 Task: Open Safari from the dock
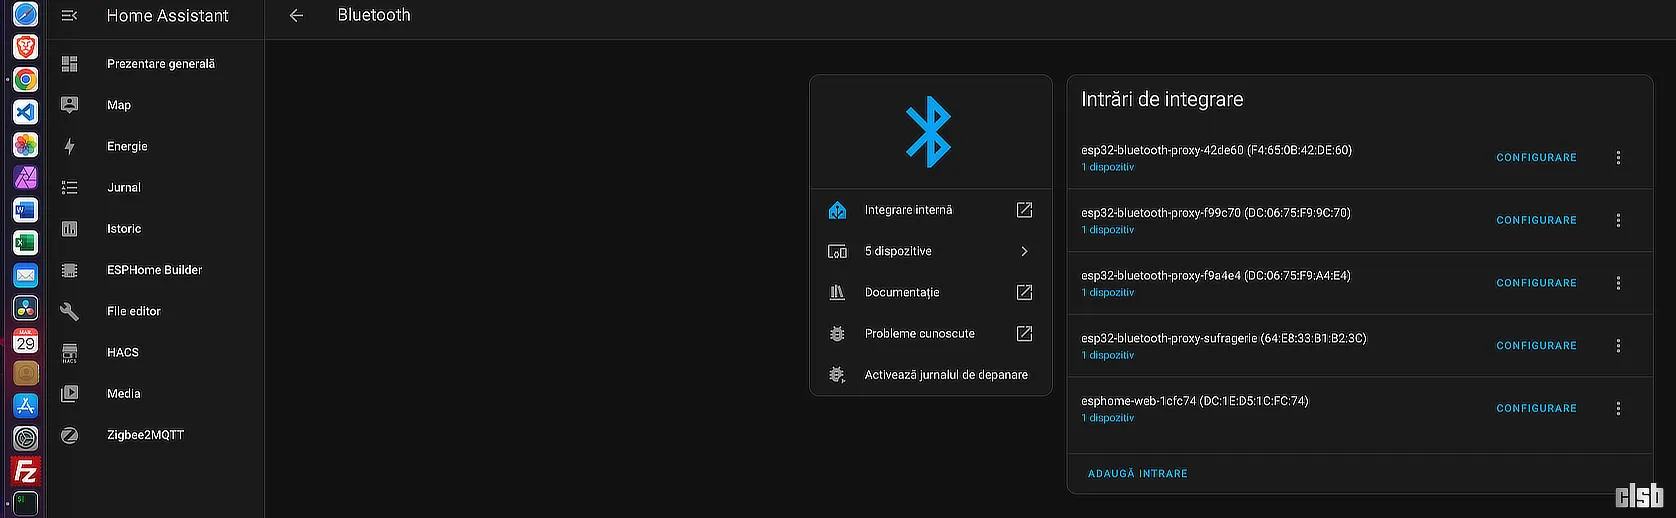(x=26, y=14)
